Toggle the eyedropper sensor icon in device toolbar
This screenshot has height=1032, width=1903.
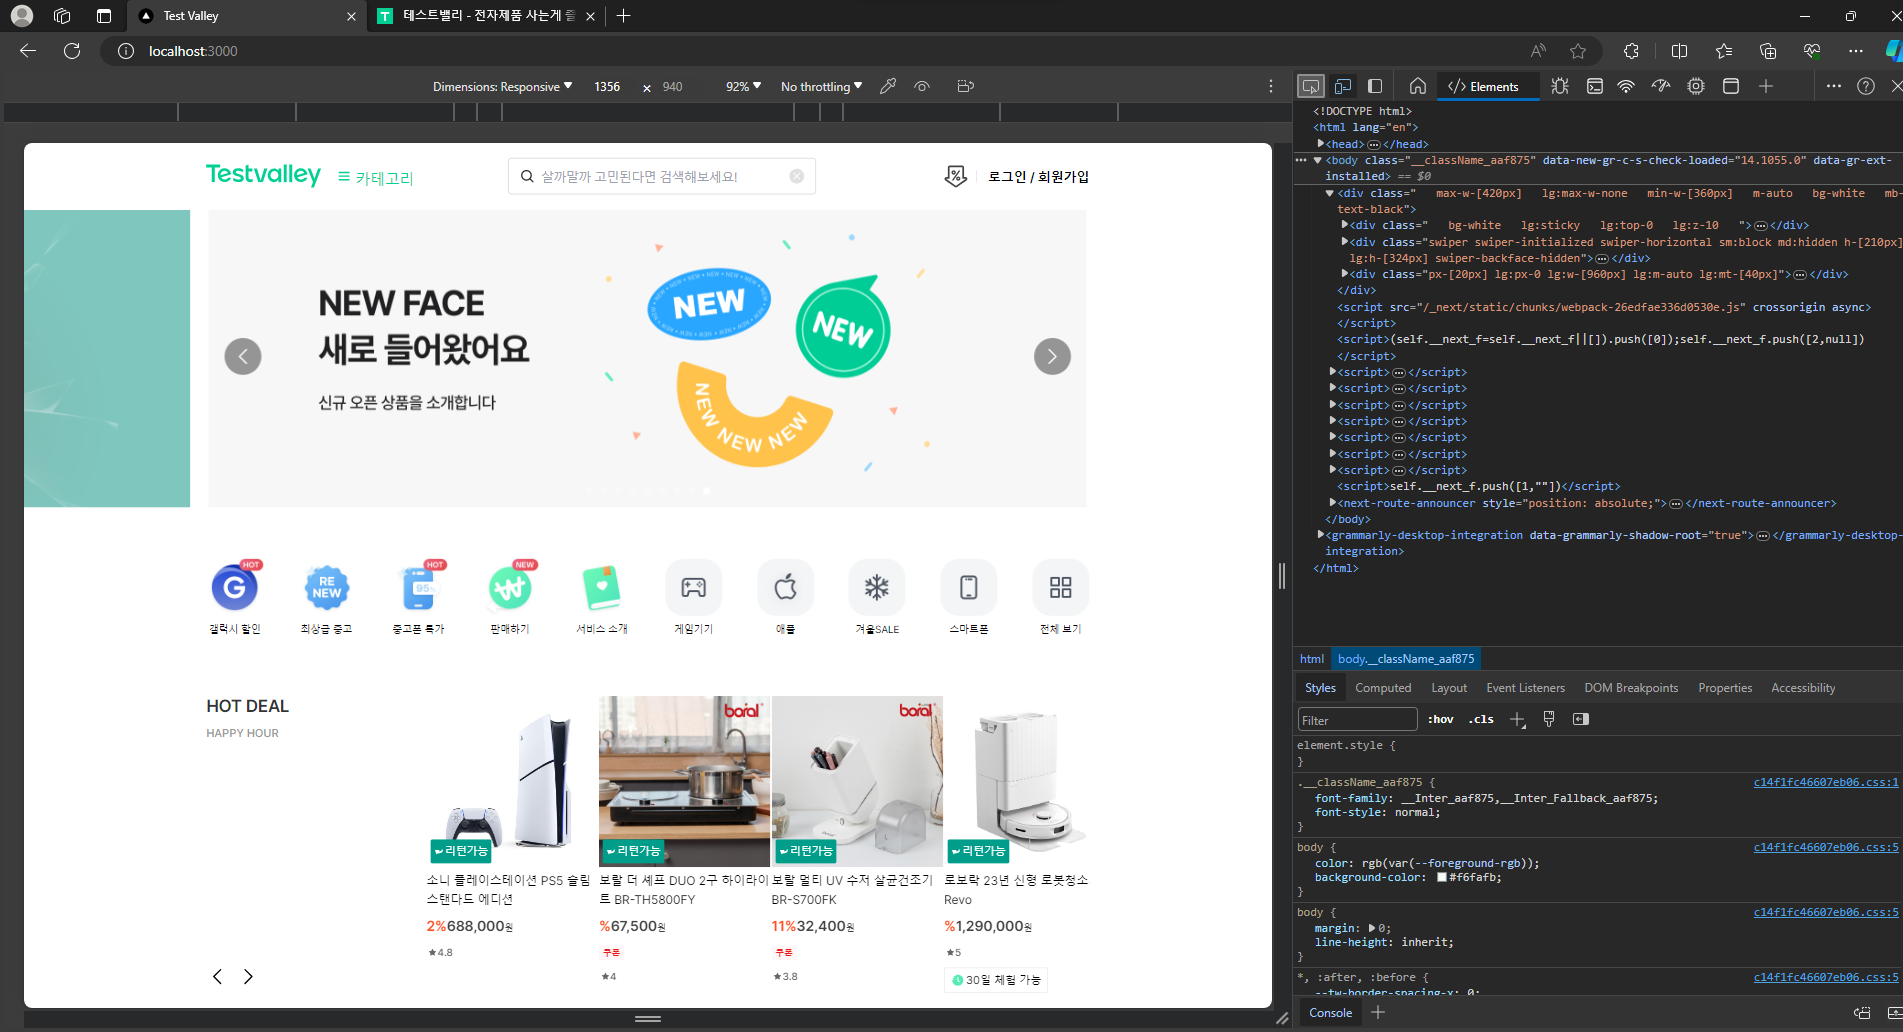click(x=887, y=87)
